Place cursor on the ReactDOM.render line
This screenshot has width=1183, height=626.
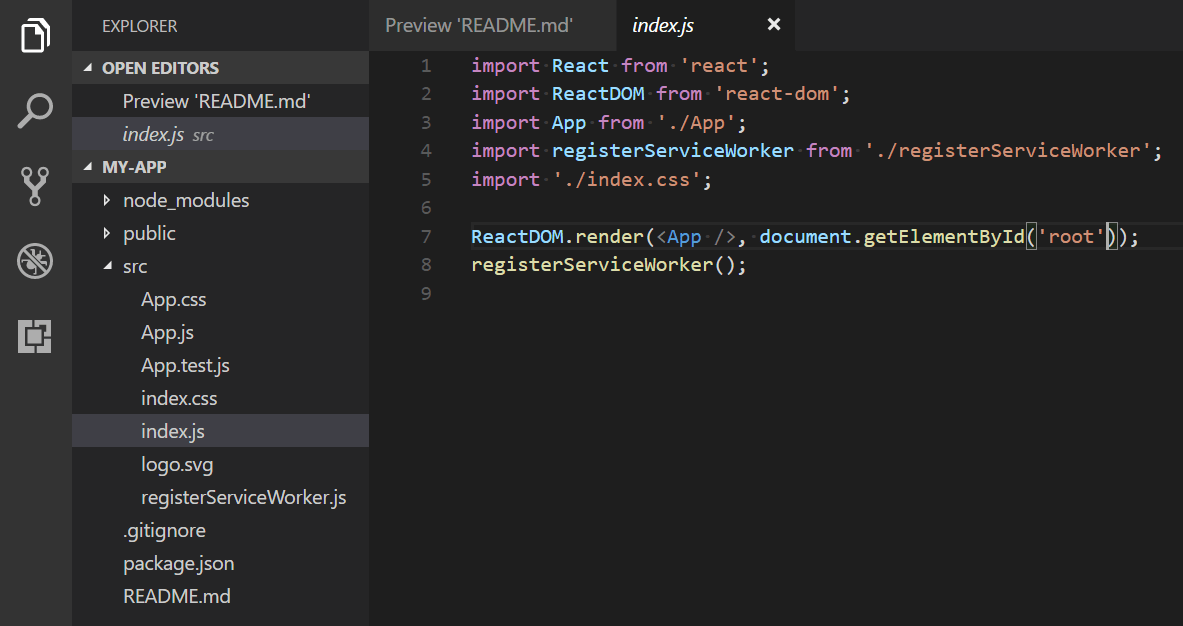700,236
